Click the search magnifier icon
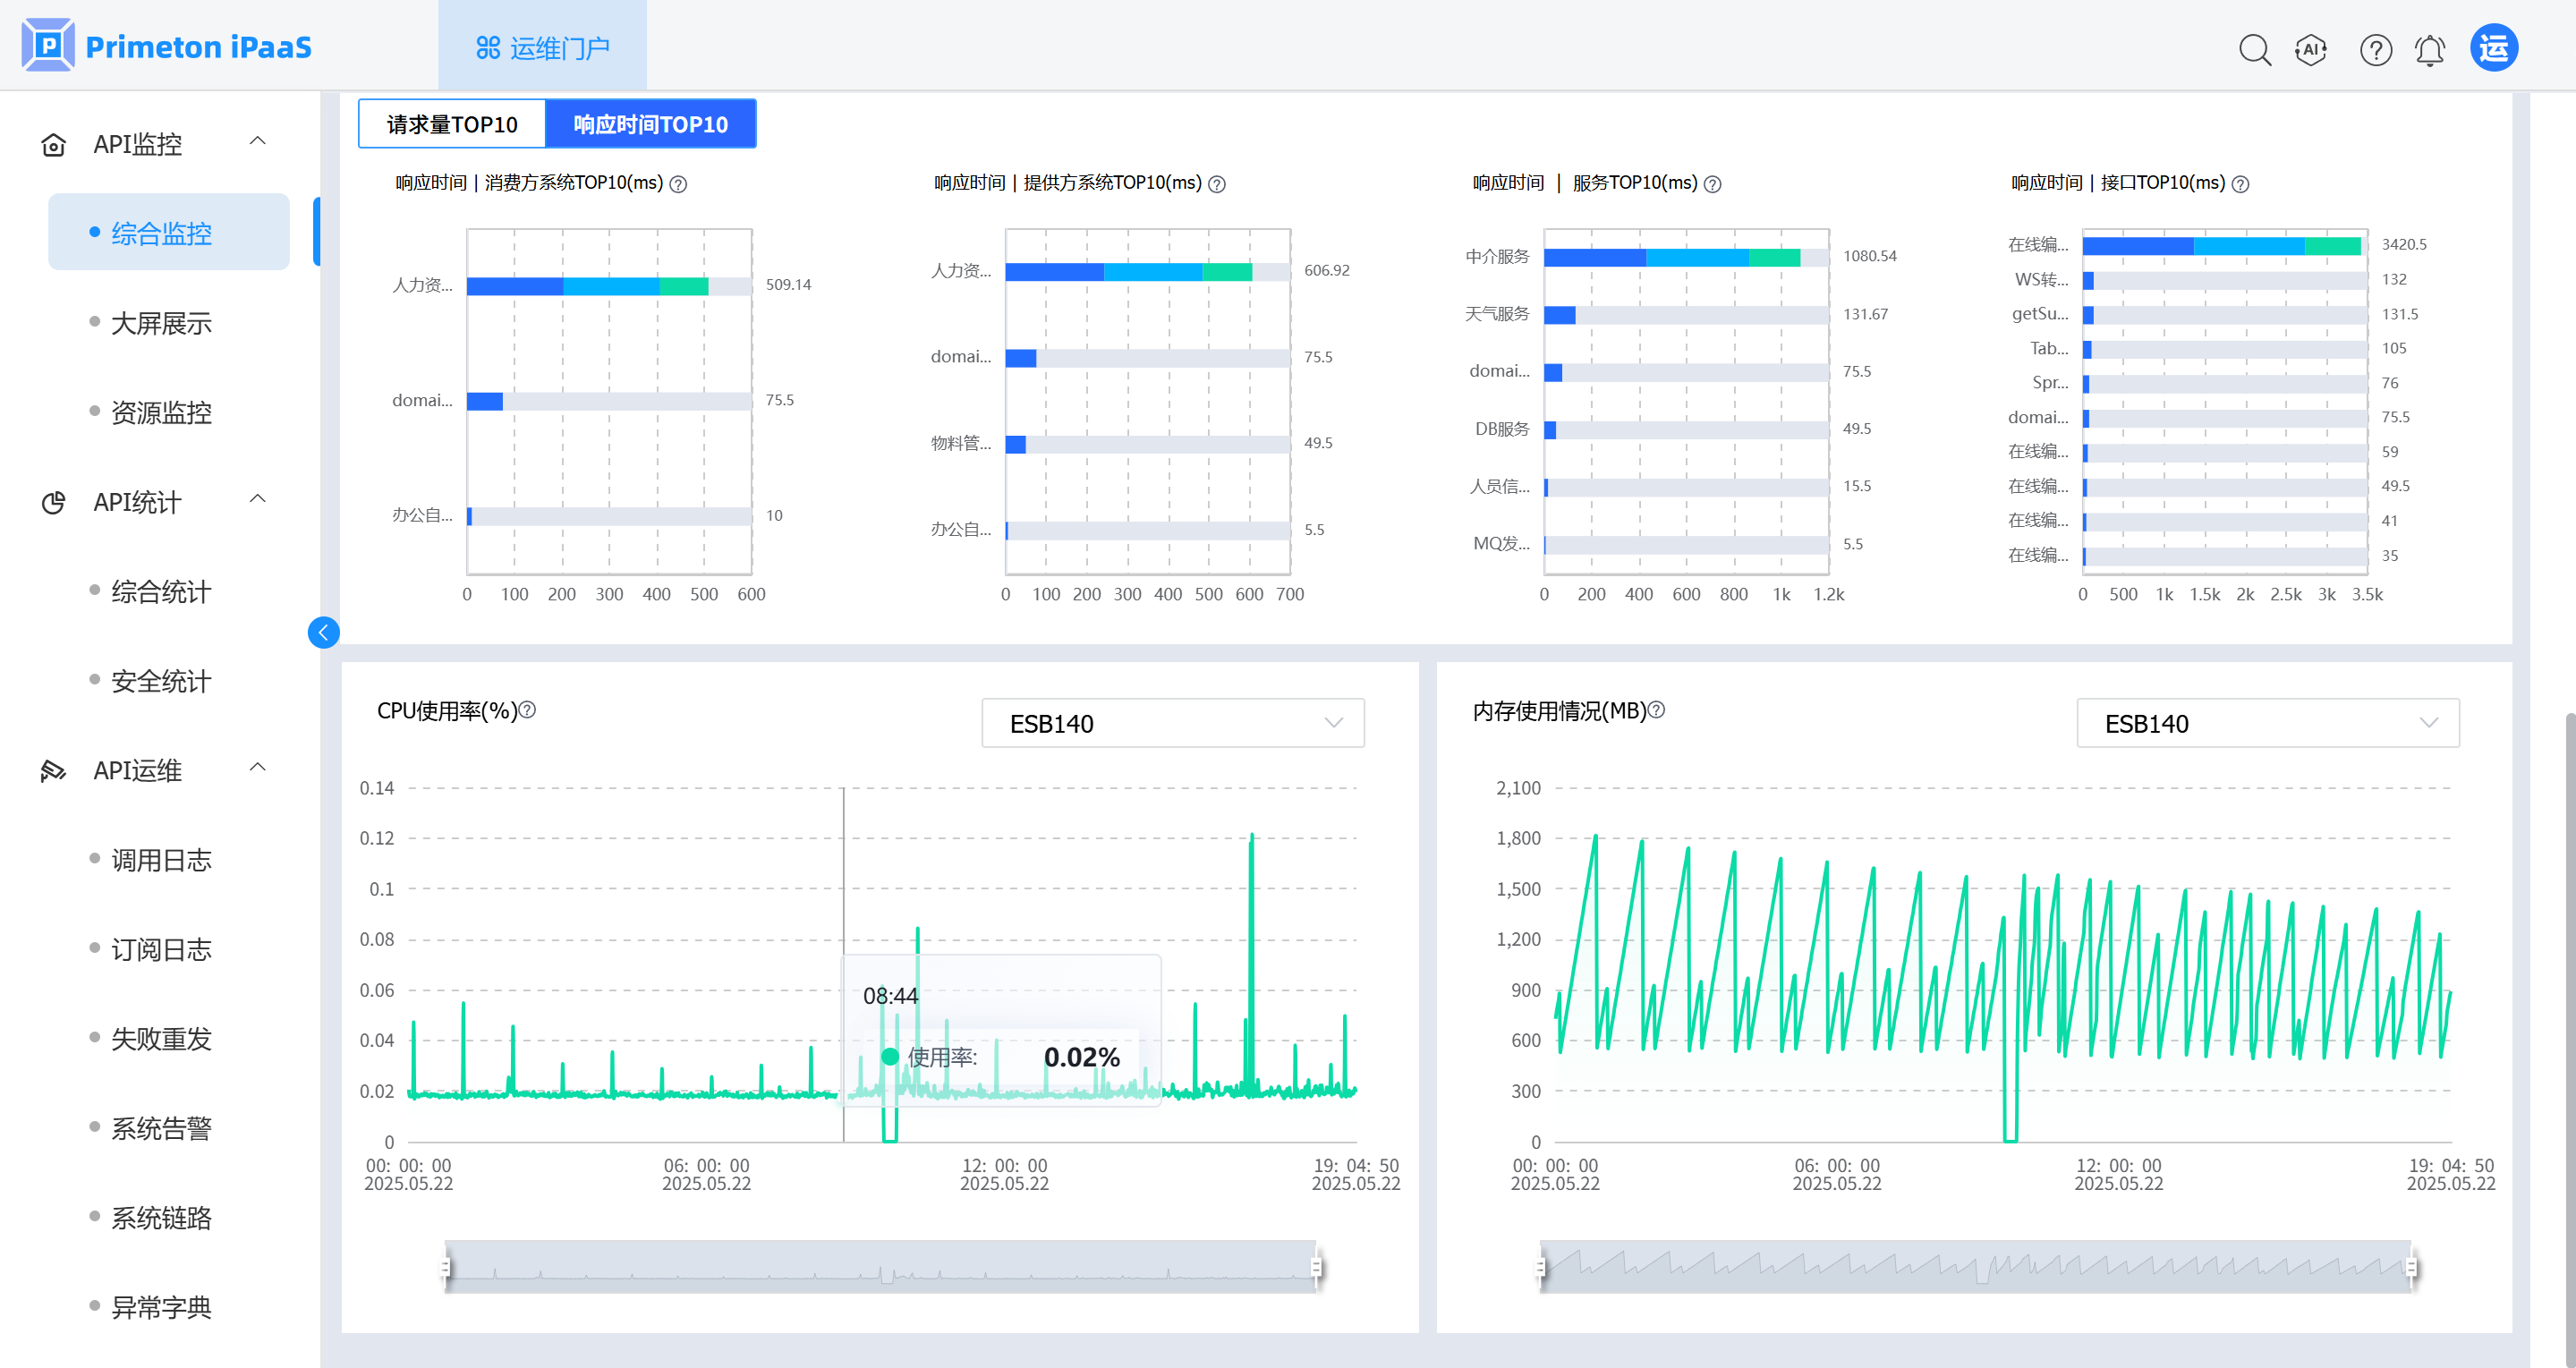Image resolution: width=2576 pixels, height=1368 pixels. (x=2254, y=49)
